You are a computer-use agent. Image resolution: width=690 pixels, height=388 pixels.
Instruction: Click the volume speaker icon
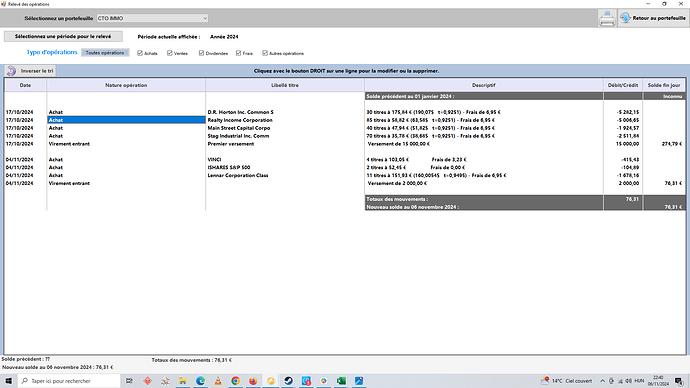(x=628, y=381)
